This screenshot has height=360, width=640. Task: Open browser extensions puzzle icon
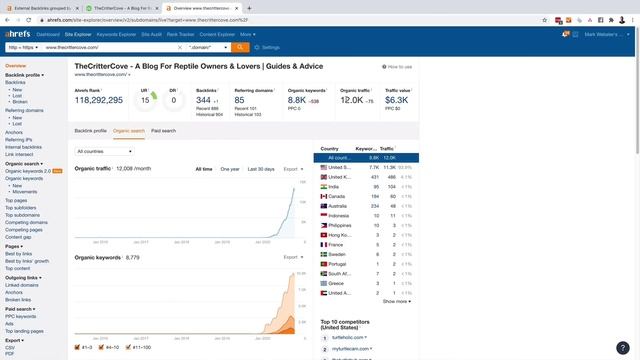[611, 20]
